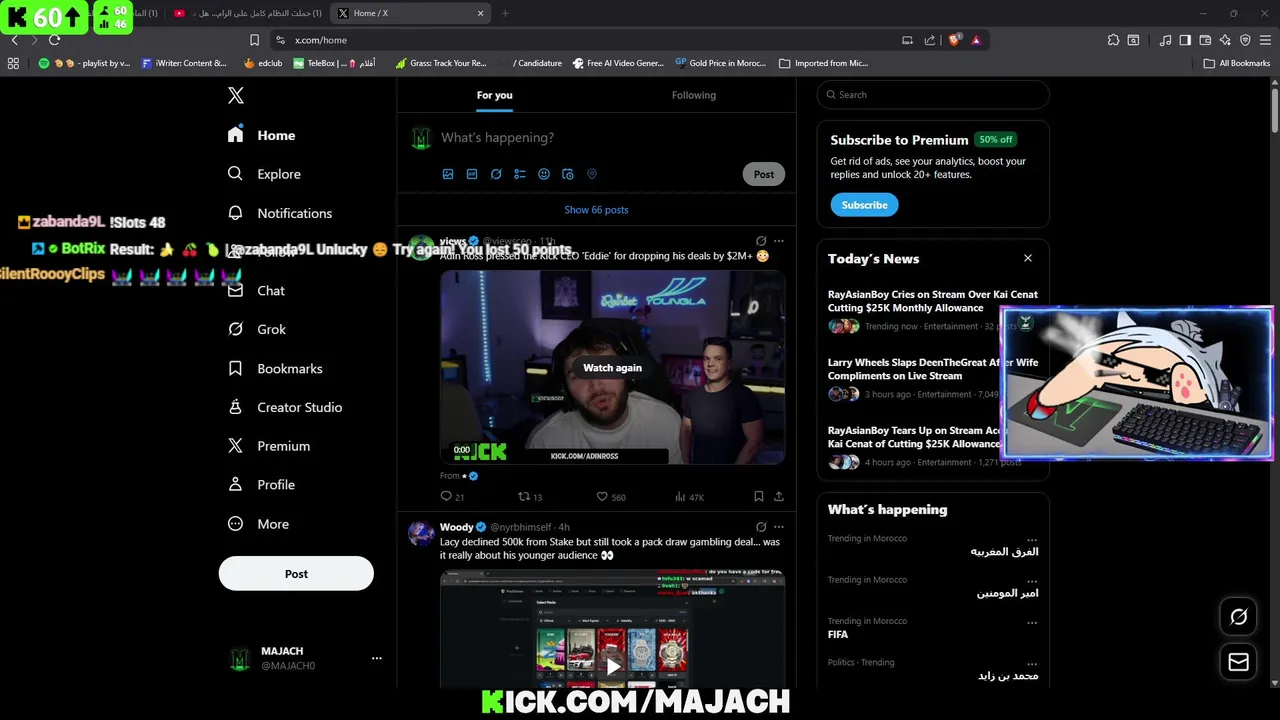Click Grok explain icon on views post
1280x720 pixels.
[761, 241]
